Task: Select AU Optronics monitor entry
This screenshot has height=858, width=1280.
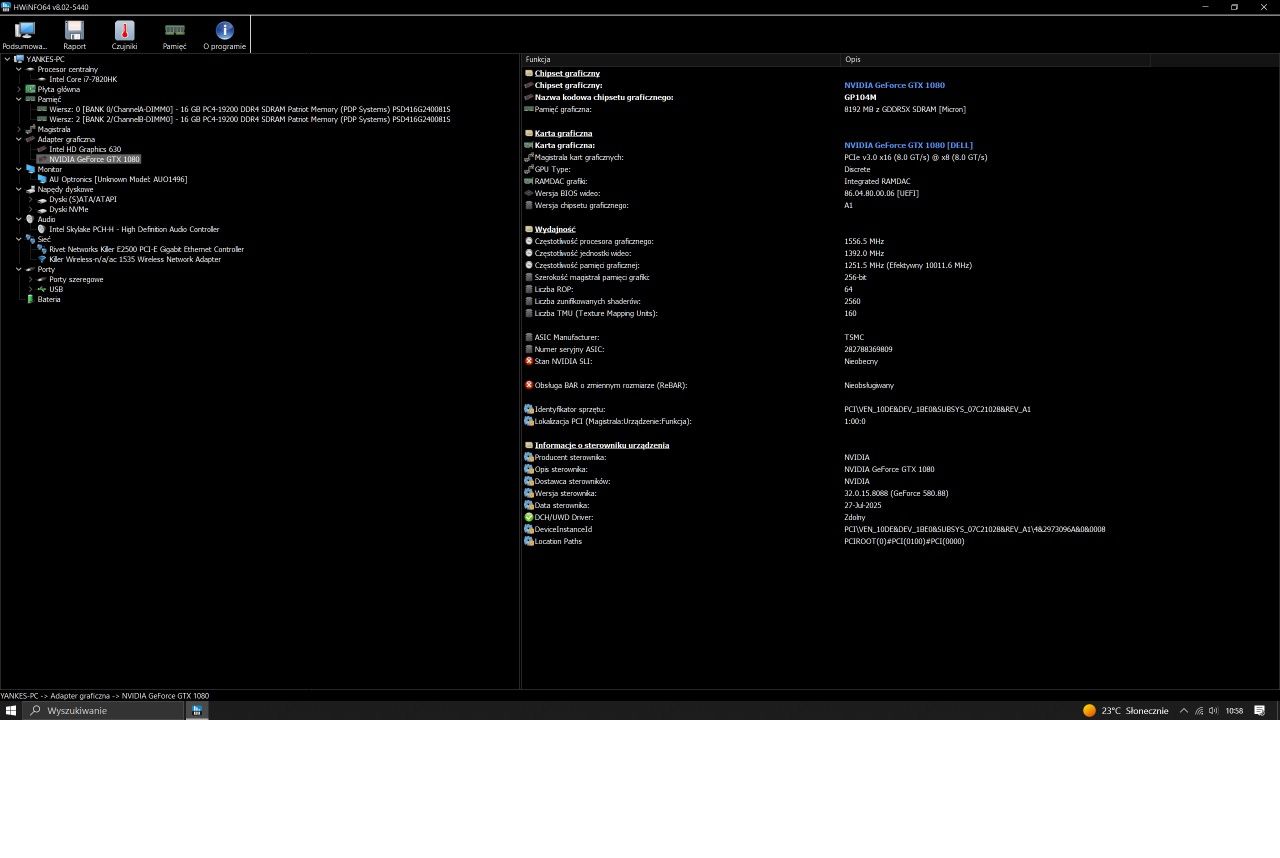Action: tap(118, 179)
